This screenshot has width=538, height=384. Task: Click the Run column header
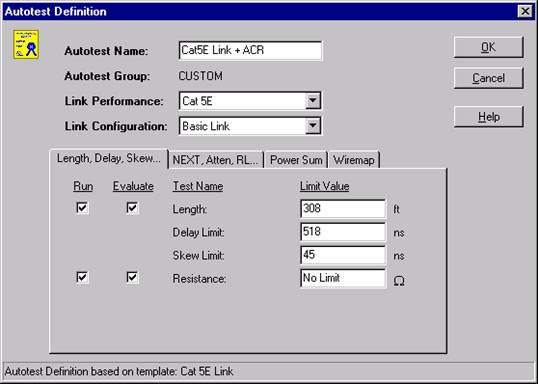pos(83,186)
